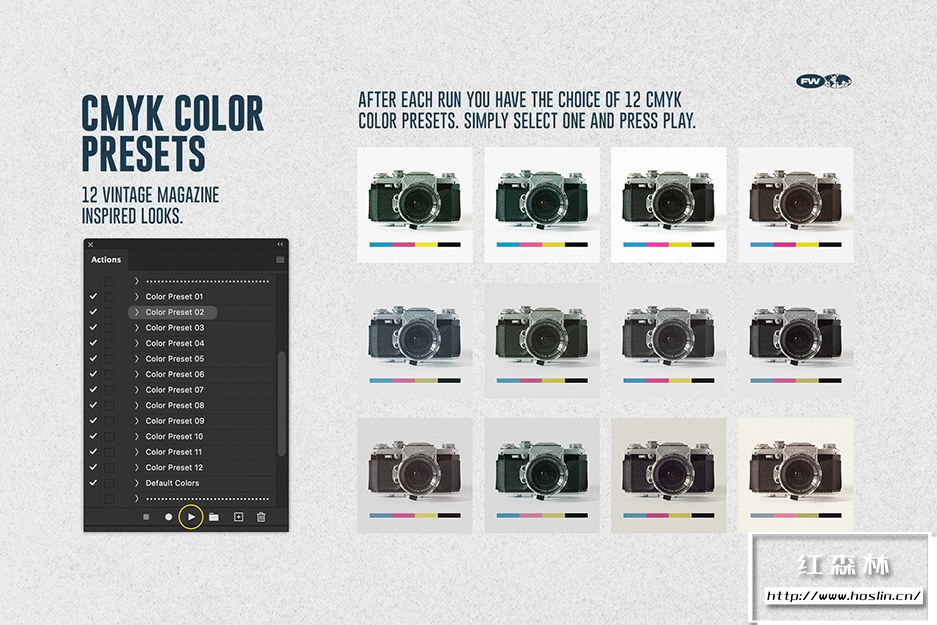937x625 pixels.
Task: Click the FW globe logo
Action: pos(823,81)
